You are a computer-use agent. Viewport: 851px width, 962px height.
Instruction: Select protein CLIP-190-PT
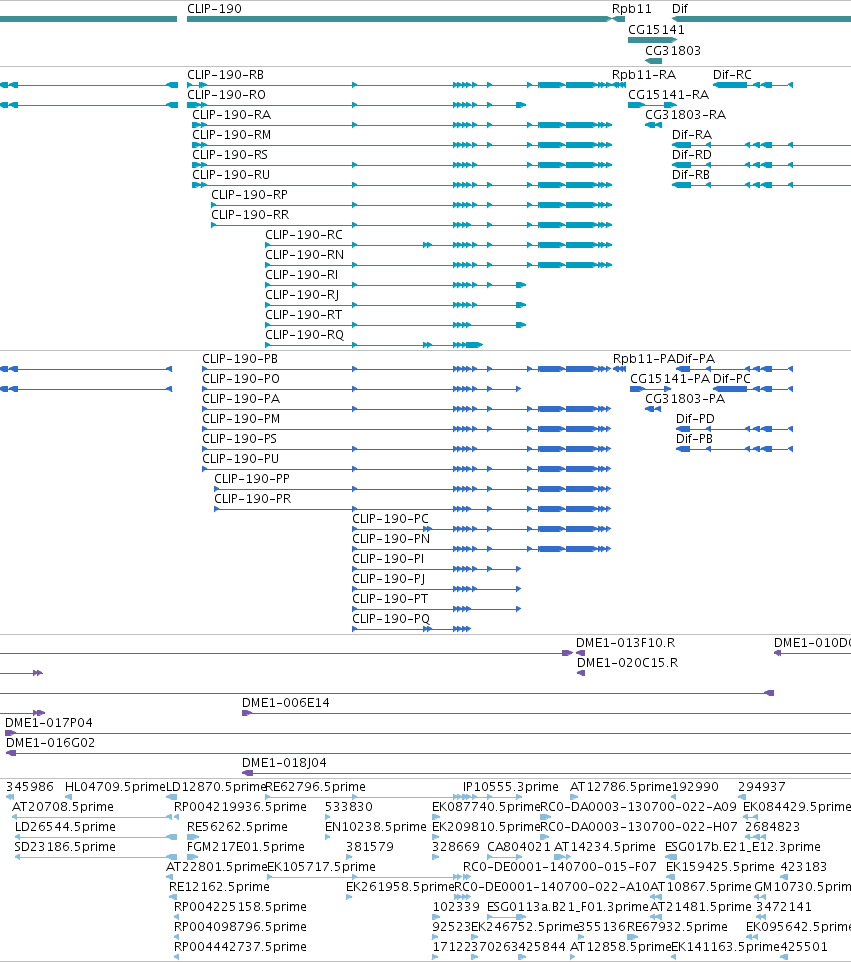[x=390, y=599]
